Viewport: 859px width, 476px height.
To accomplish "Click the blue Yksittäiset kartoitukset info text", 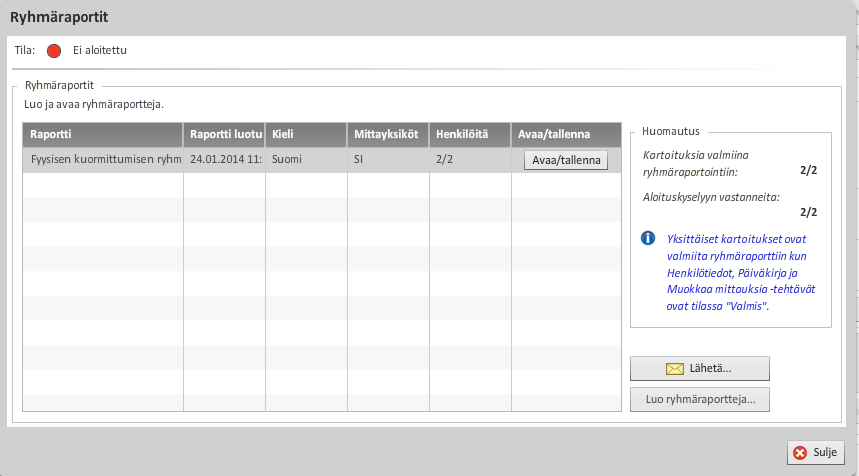I will click(x=741, y=272).
